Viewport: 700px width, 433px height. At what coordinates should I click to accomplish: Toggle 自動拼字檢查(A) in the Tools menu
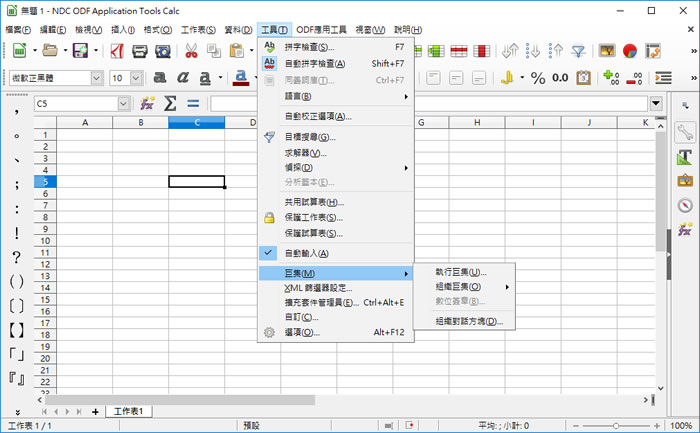[336, 64]
